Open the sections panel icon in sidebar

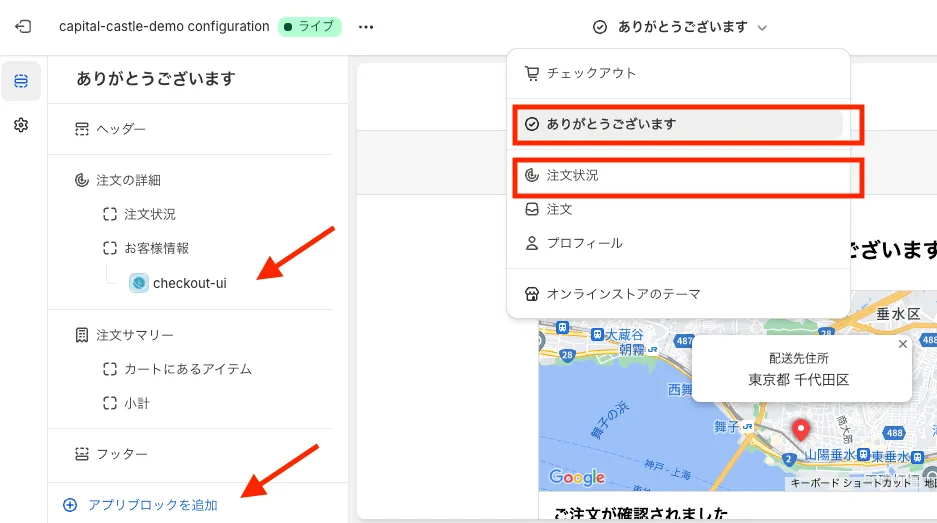(21, 81)
